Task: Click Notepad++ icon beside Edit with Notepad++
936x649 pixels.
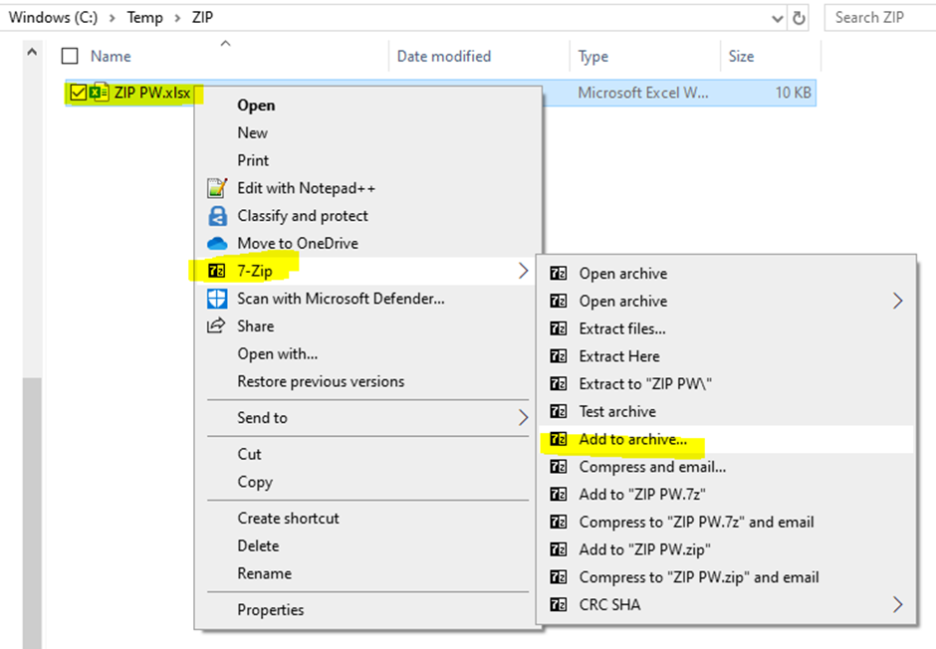Action: point(217,188)
